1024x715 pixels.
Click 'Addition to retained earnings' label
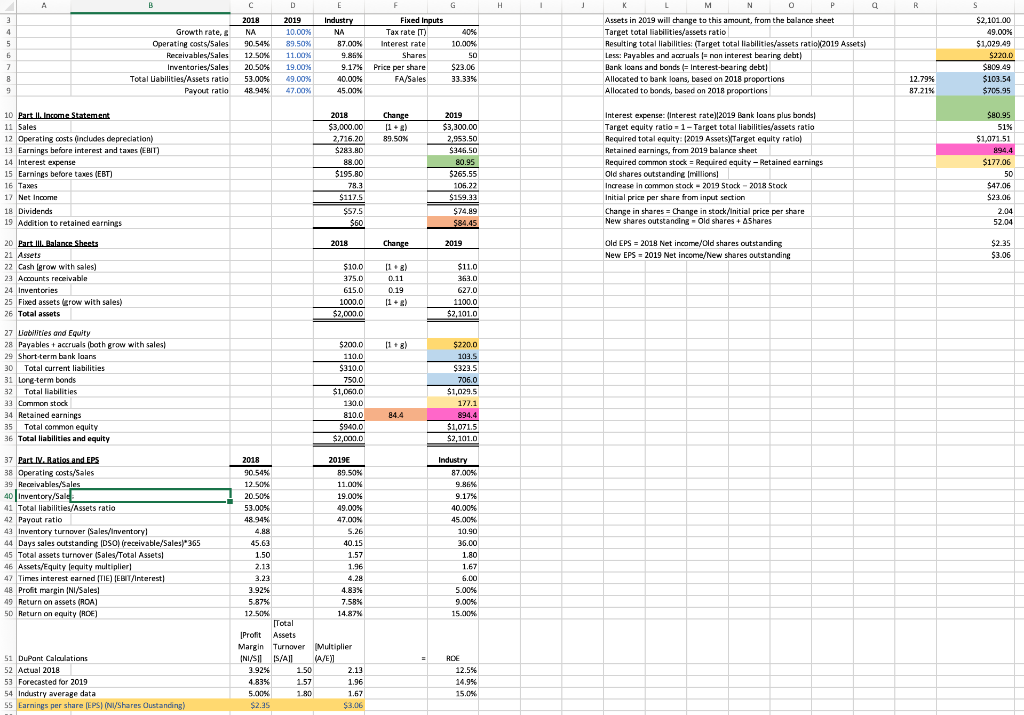click(x=70, y=223)
